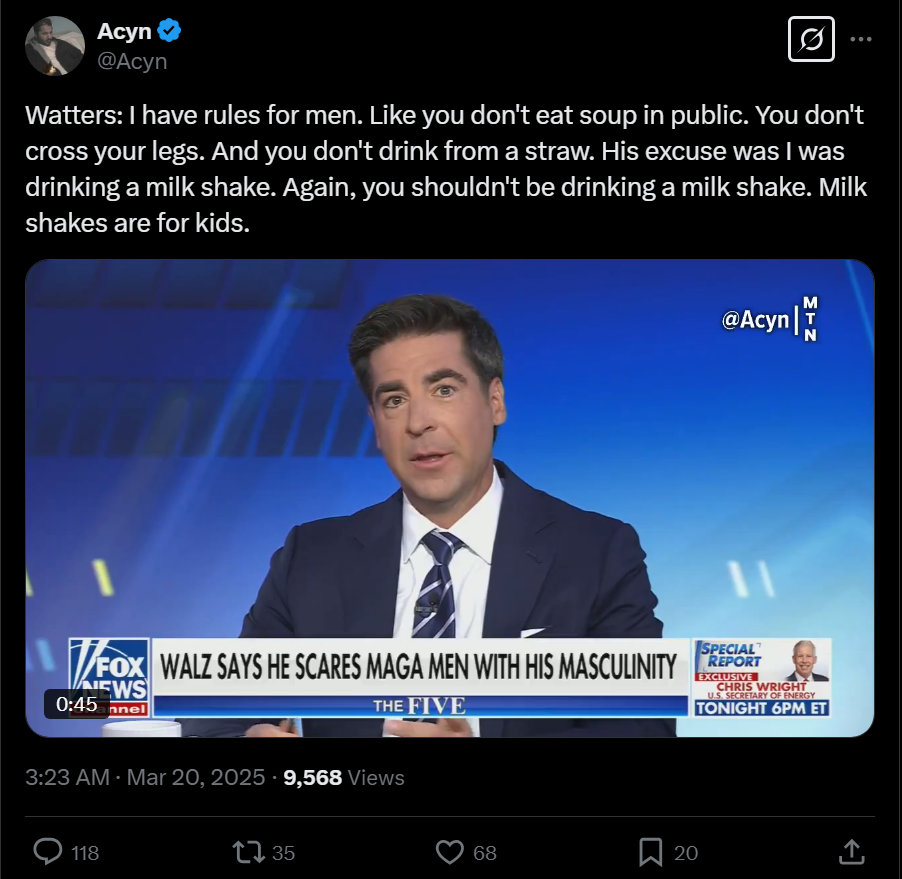
Task: Share the post via upload arrow icon
Action: pos(852,852)
